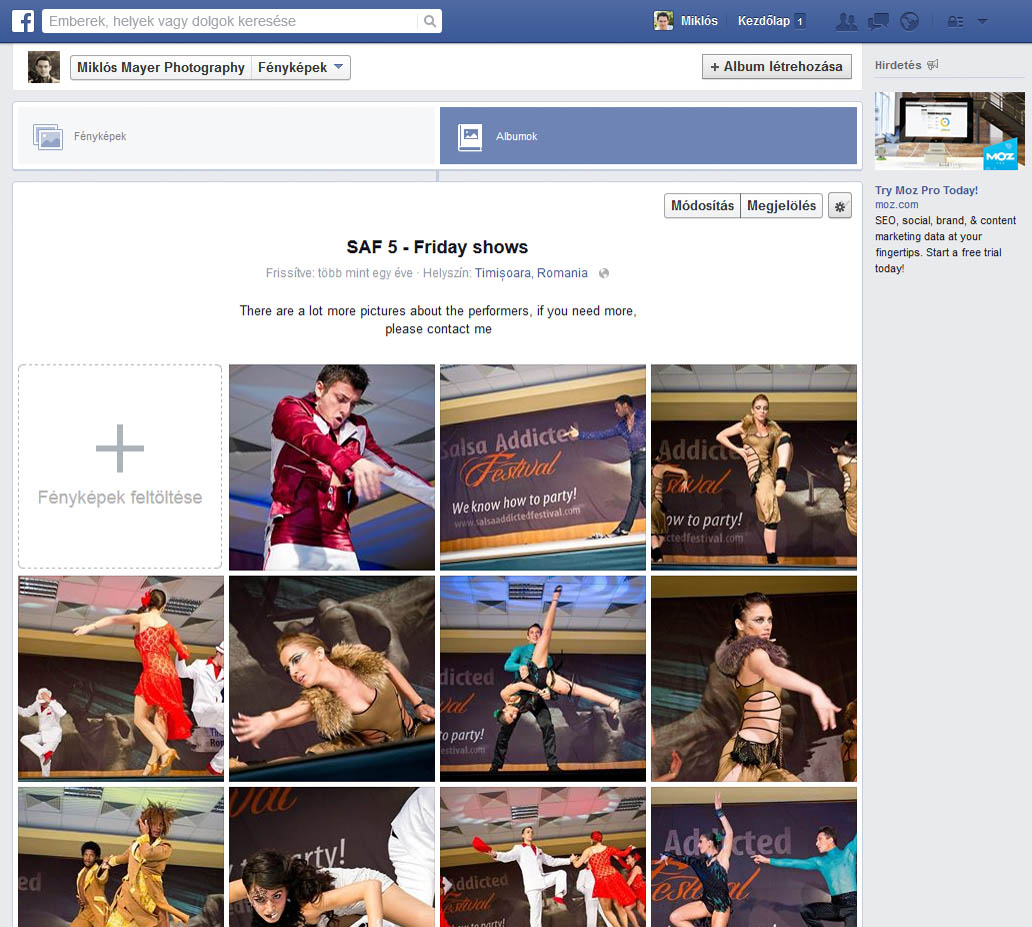Switch to the Albumok tab
This screenshot has width=1032, height=927.
click(x=648, y=136)
